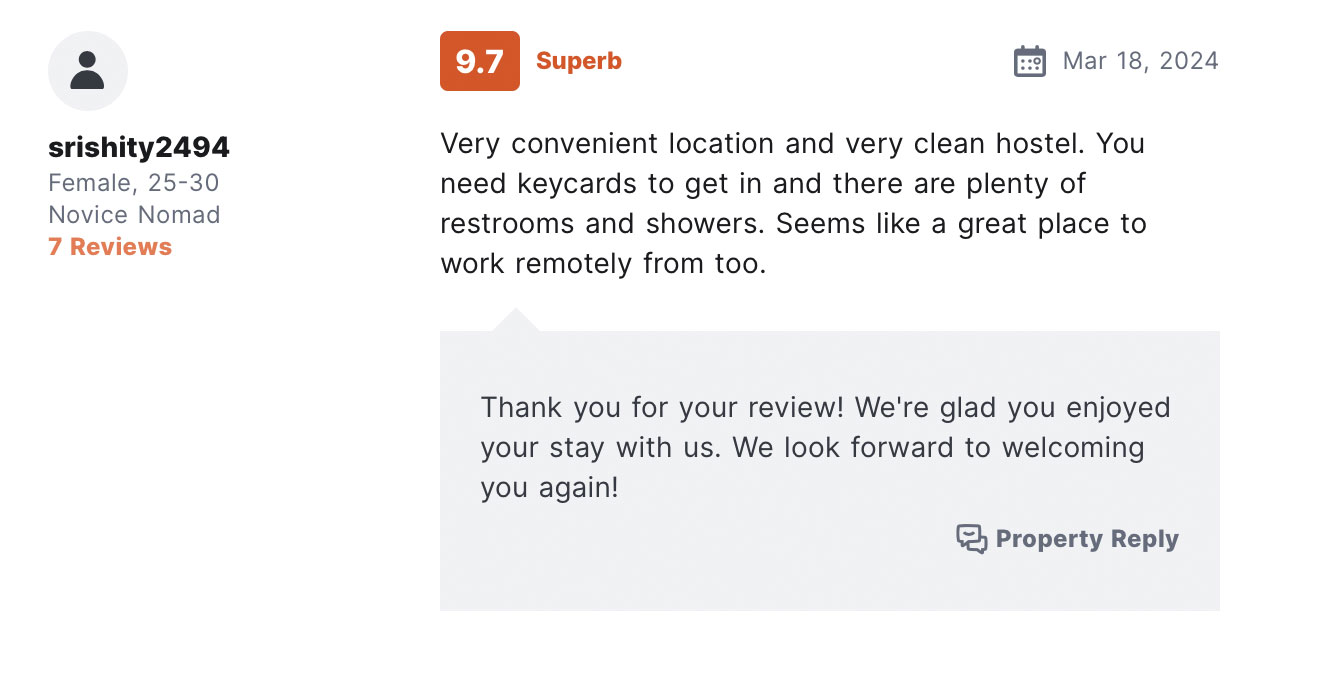Click the orange 9.7 rating badge
The image size is (1320, 700).
click(480, 61)
